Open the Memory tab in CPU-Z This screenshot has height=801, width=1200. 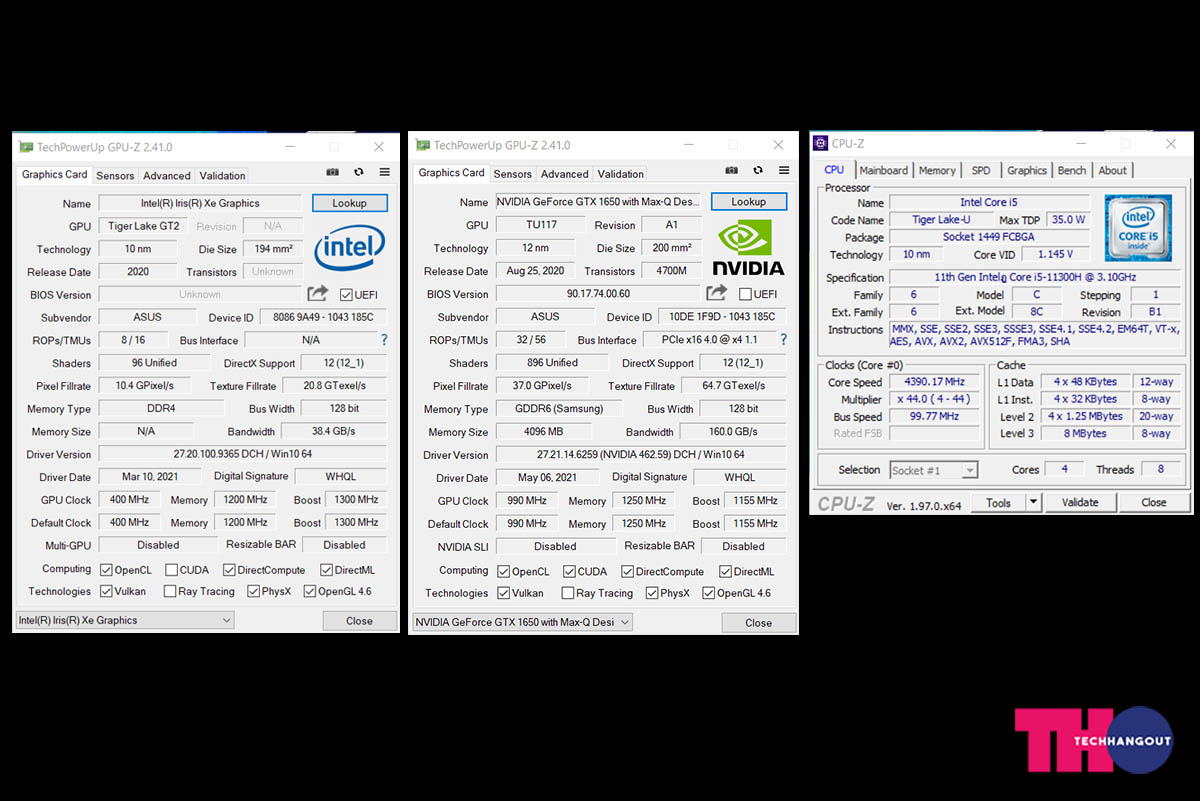coord(937,170)
